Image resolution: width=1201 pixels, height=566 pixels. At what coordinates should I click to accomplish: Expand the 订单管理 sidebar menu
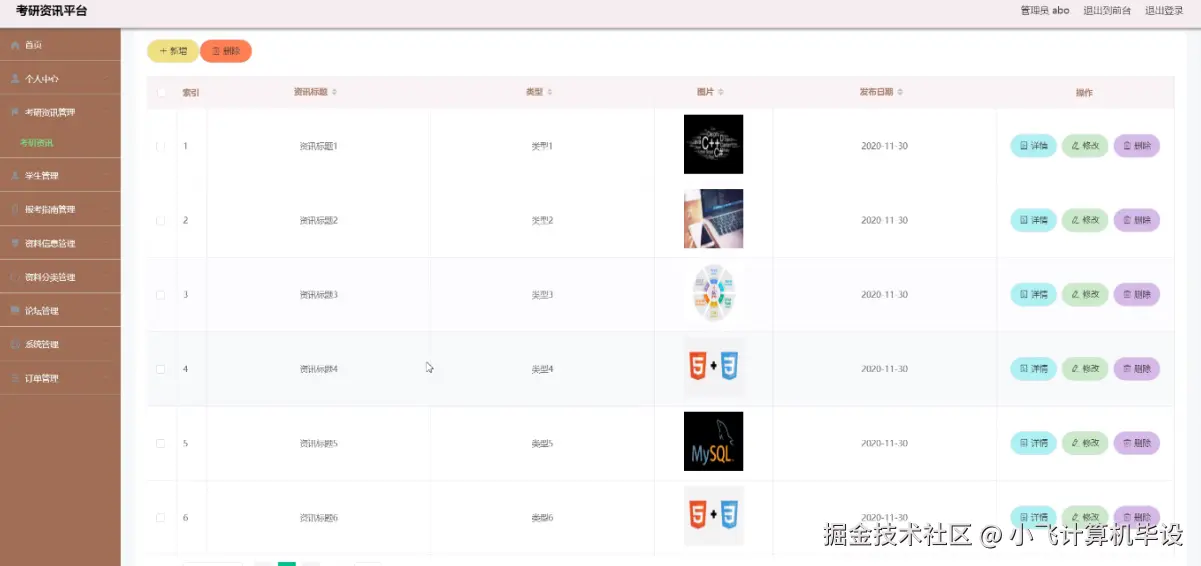point(60,378)
